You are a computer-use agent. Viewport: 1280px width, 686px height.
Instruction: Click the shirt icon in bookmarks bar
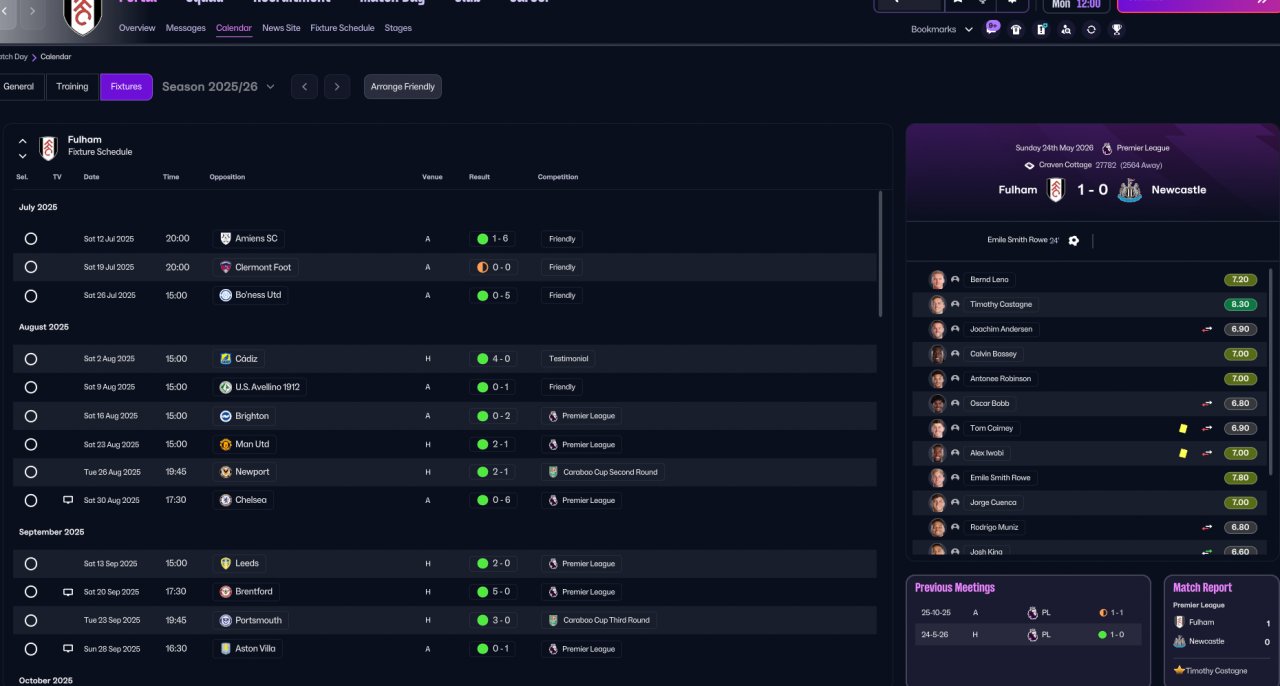pos(1016,29)
